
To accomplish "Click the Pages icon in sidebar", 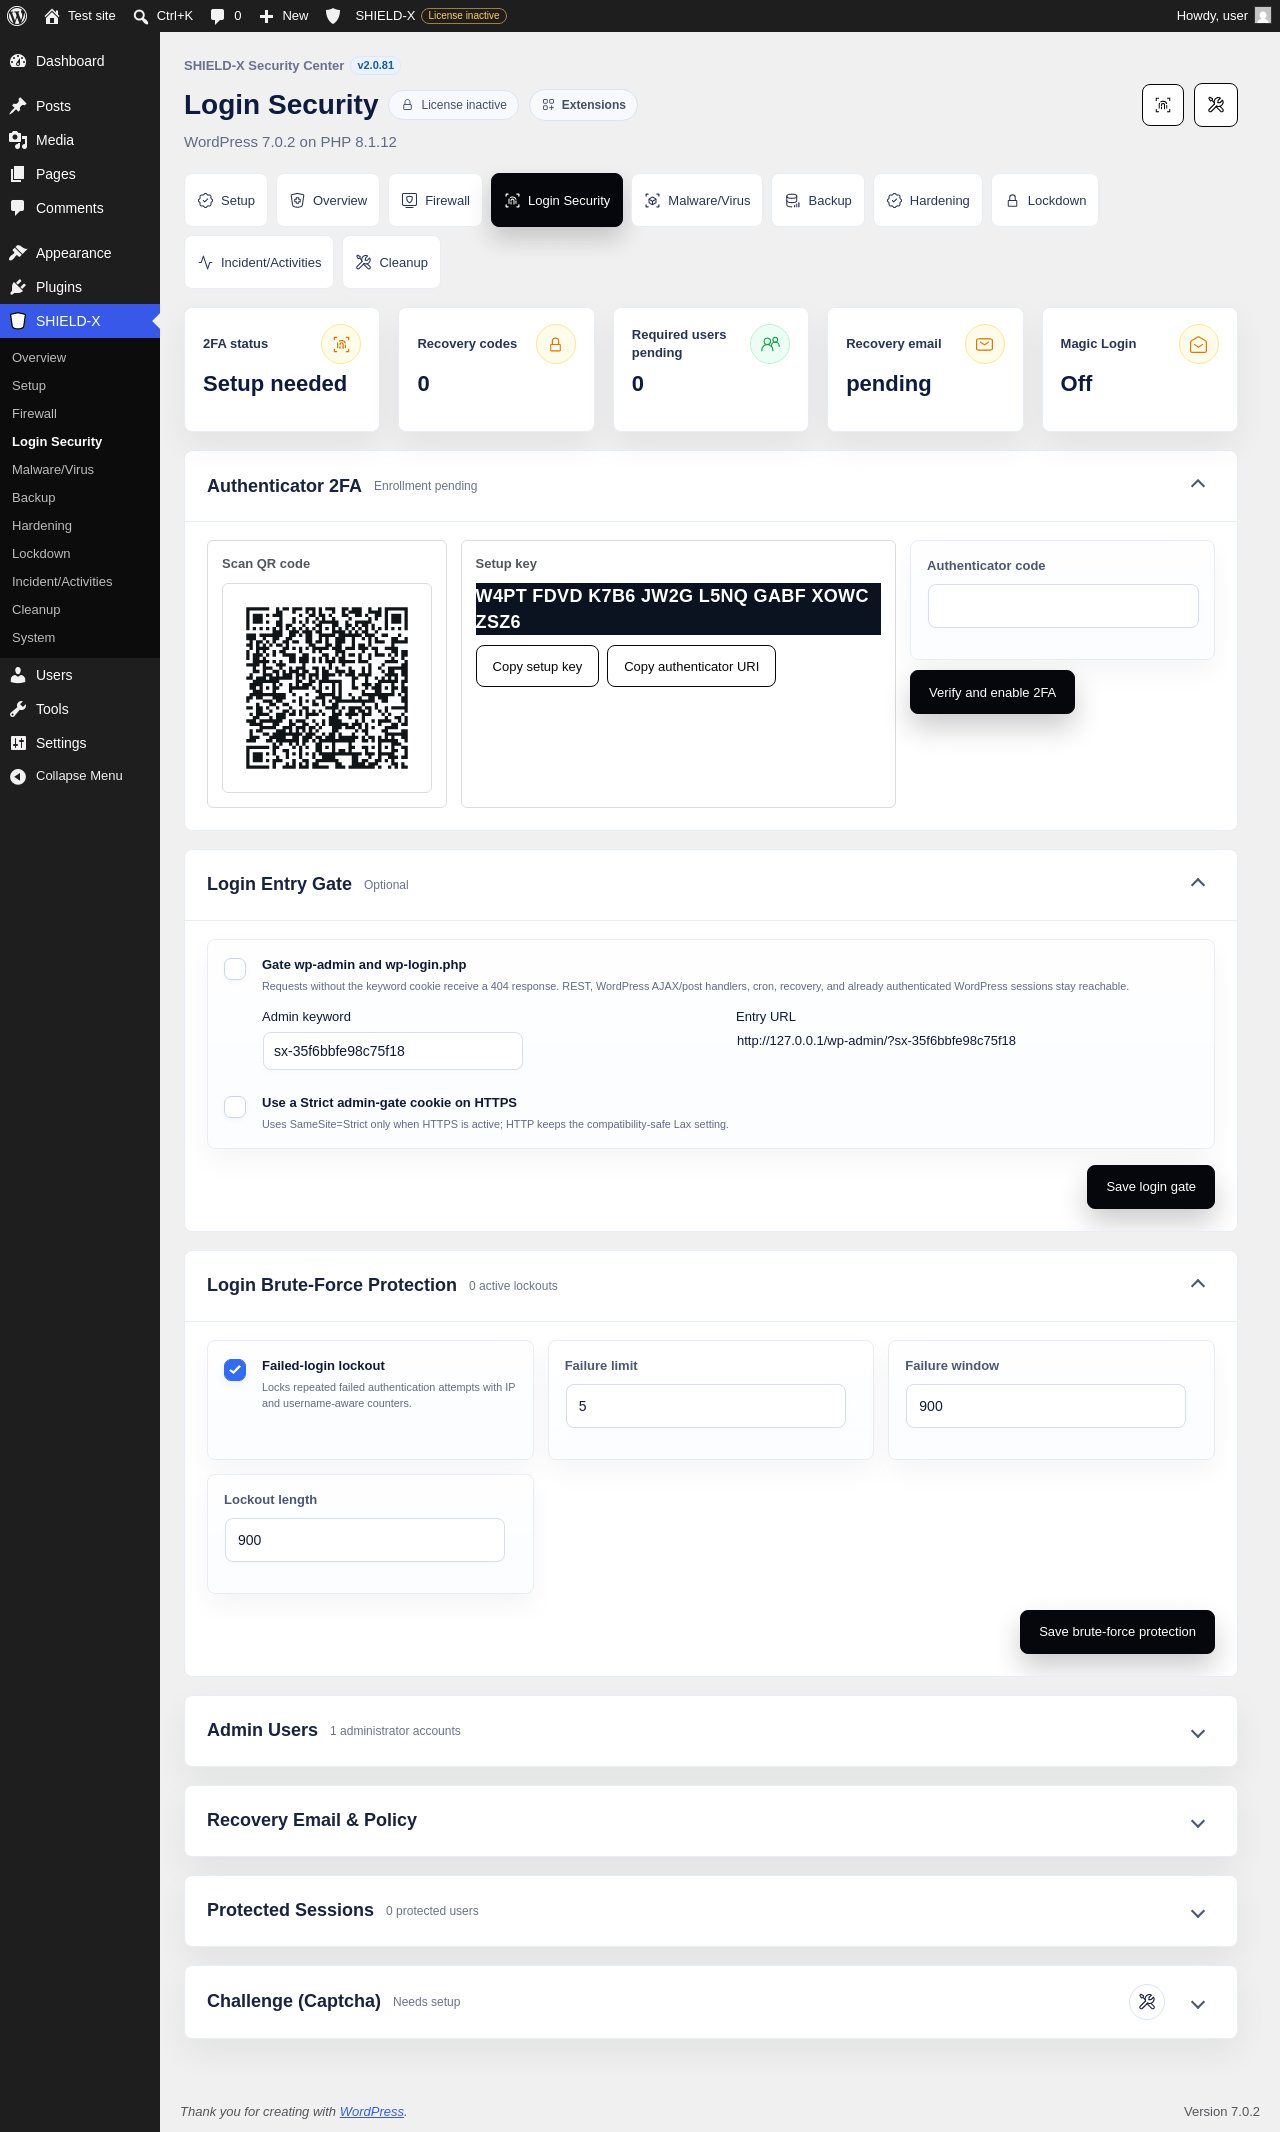I will click(18, 174).
